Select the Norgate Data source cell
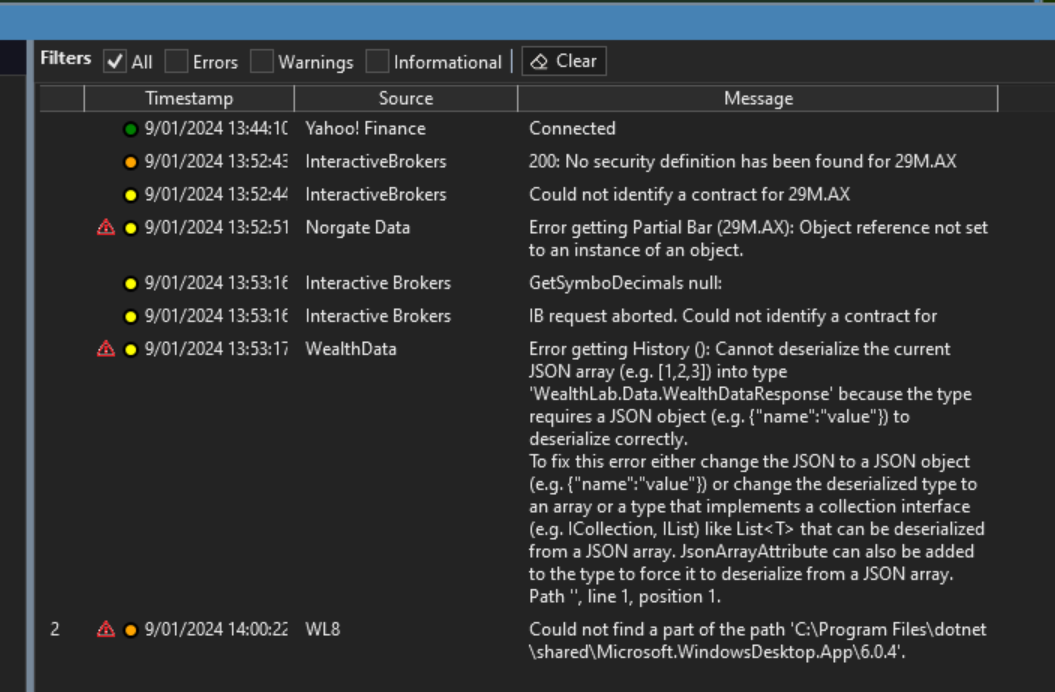1055x692 pixels. click(x=357, y=228)
